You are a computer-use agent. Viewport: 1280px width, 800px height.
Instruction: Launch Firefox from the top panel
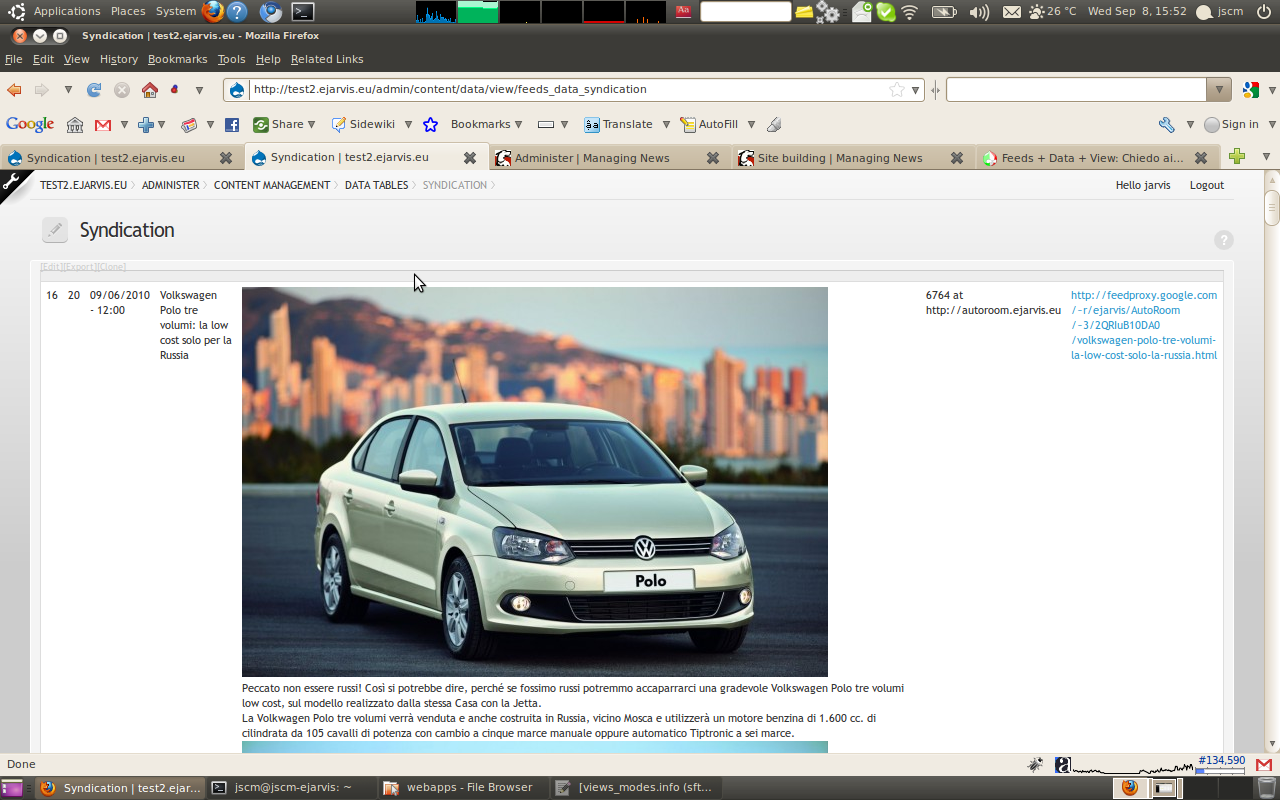click(212, 12)
